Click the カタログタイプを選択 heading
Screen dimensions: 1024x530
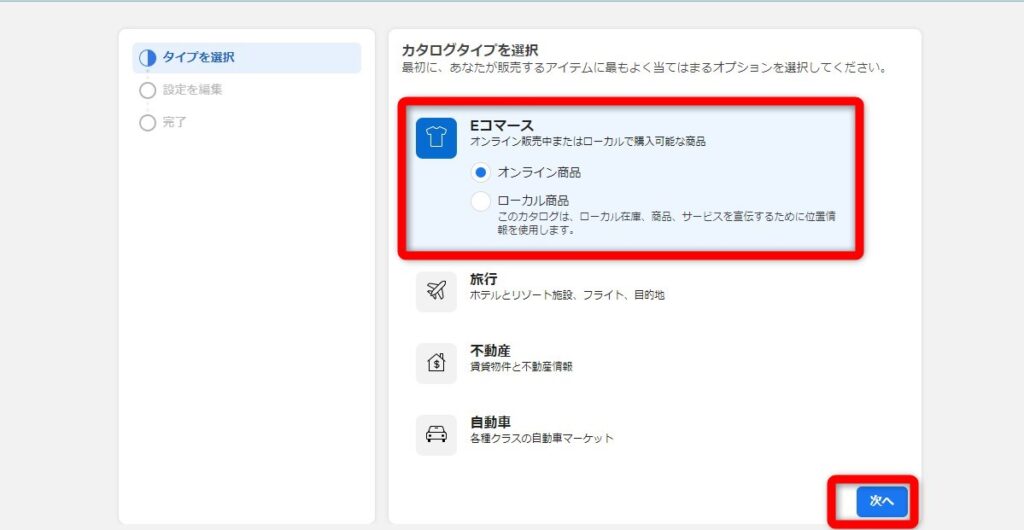click(x=470, y=50)
